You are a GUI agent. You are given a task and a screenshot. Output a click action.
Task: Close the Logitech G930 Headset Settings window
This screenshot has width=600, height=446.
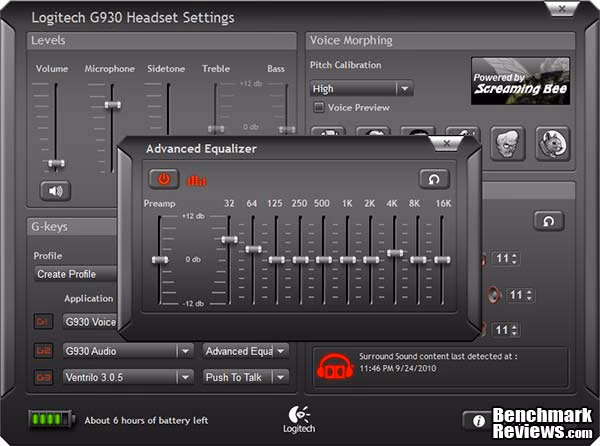pyautogui.click(x=562, y=8)
